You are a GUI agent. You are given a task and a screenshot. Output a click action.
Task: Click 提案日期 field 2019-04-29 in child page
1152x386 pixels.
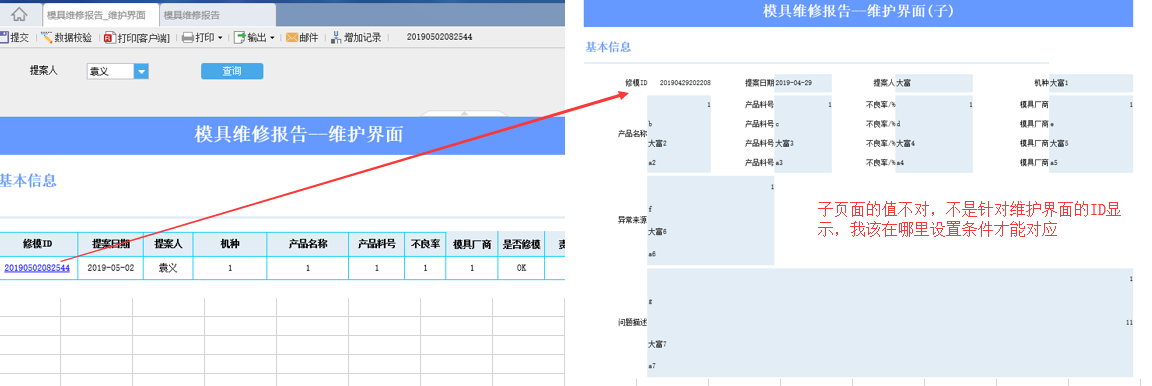tap(803, 83)
